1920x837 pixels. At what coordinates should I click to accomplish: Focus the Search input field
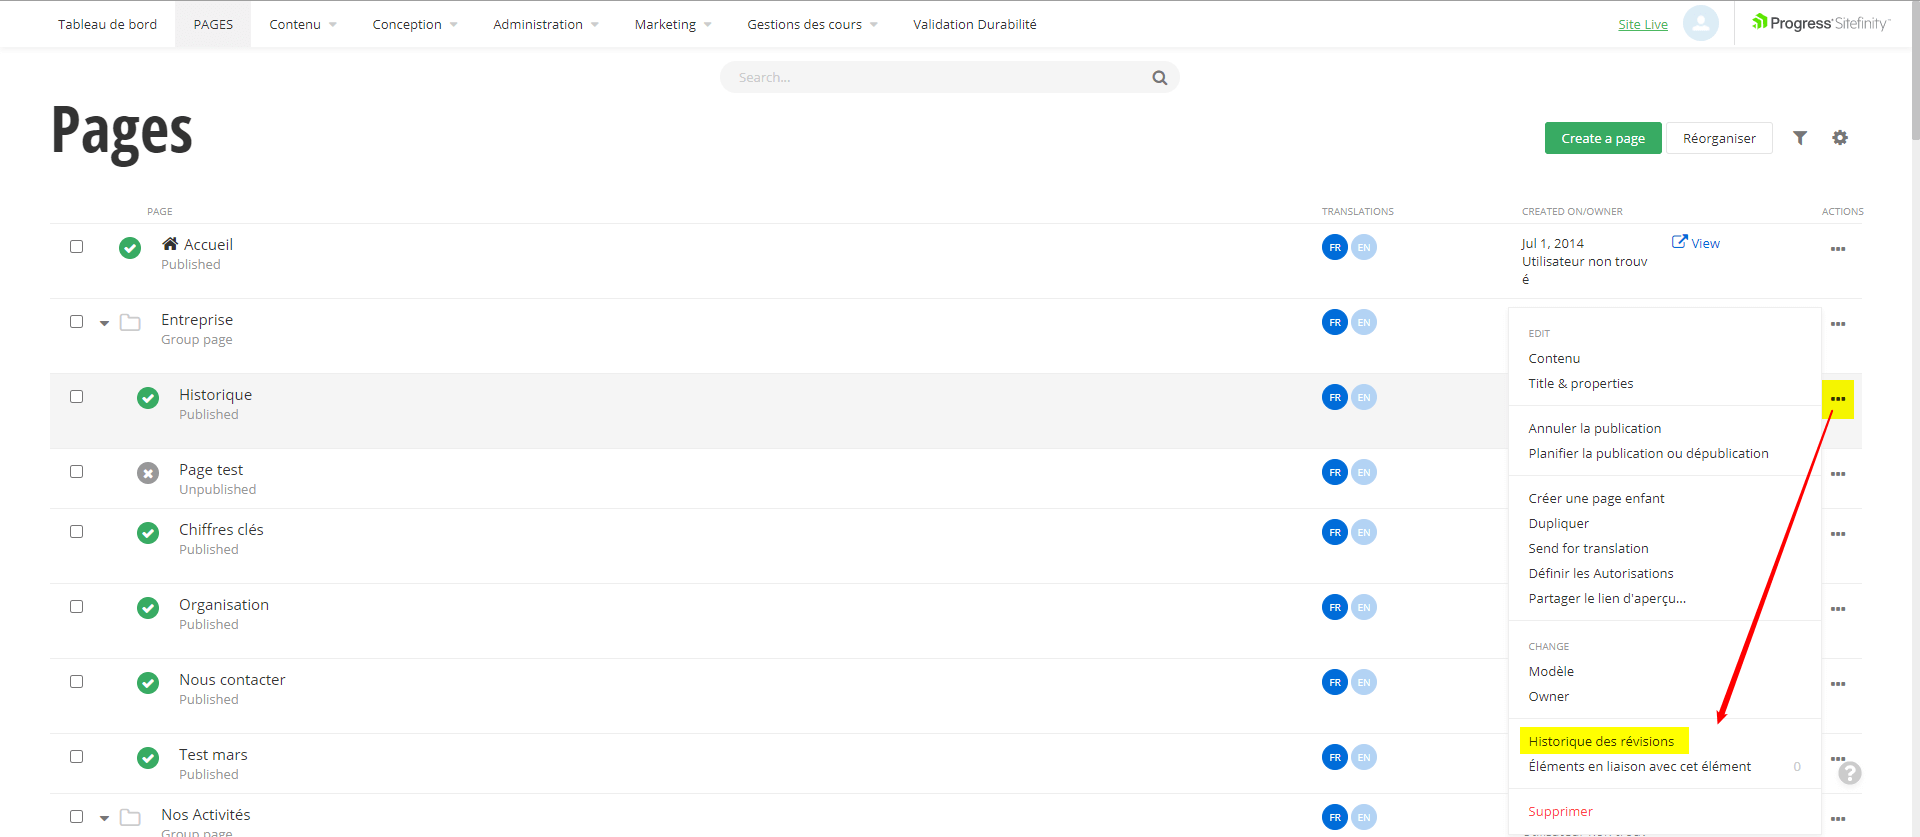[x=935, y=78]
